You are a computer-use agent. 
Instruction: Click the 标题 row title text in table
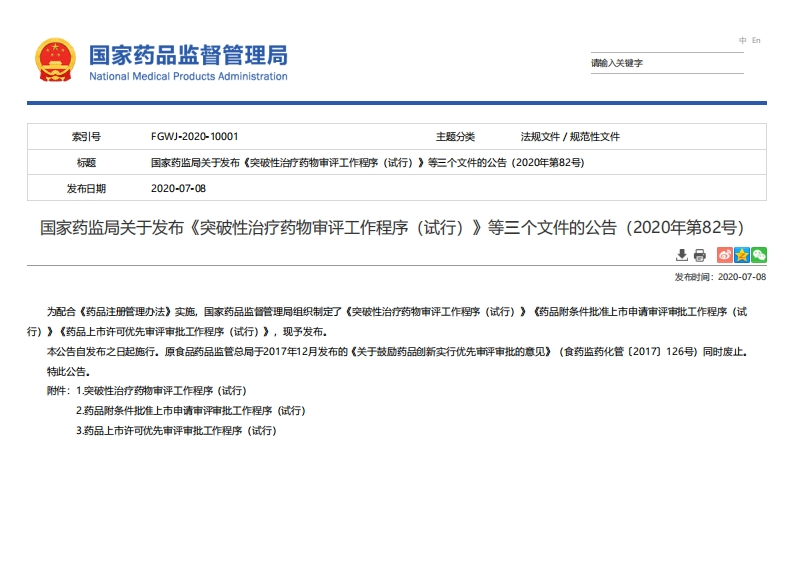[367, 162]
